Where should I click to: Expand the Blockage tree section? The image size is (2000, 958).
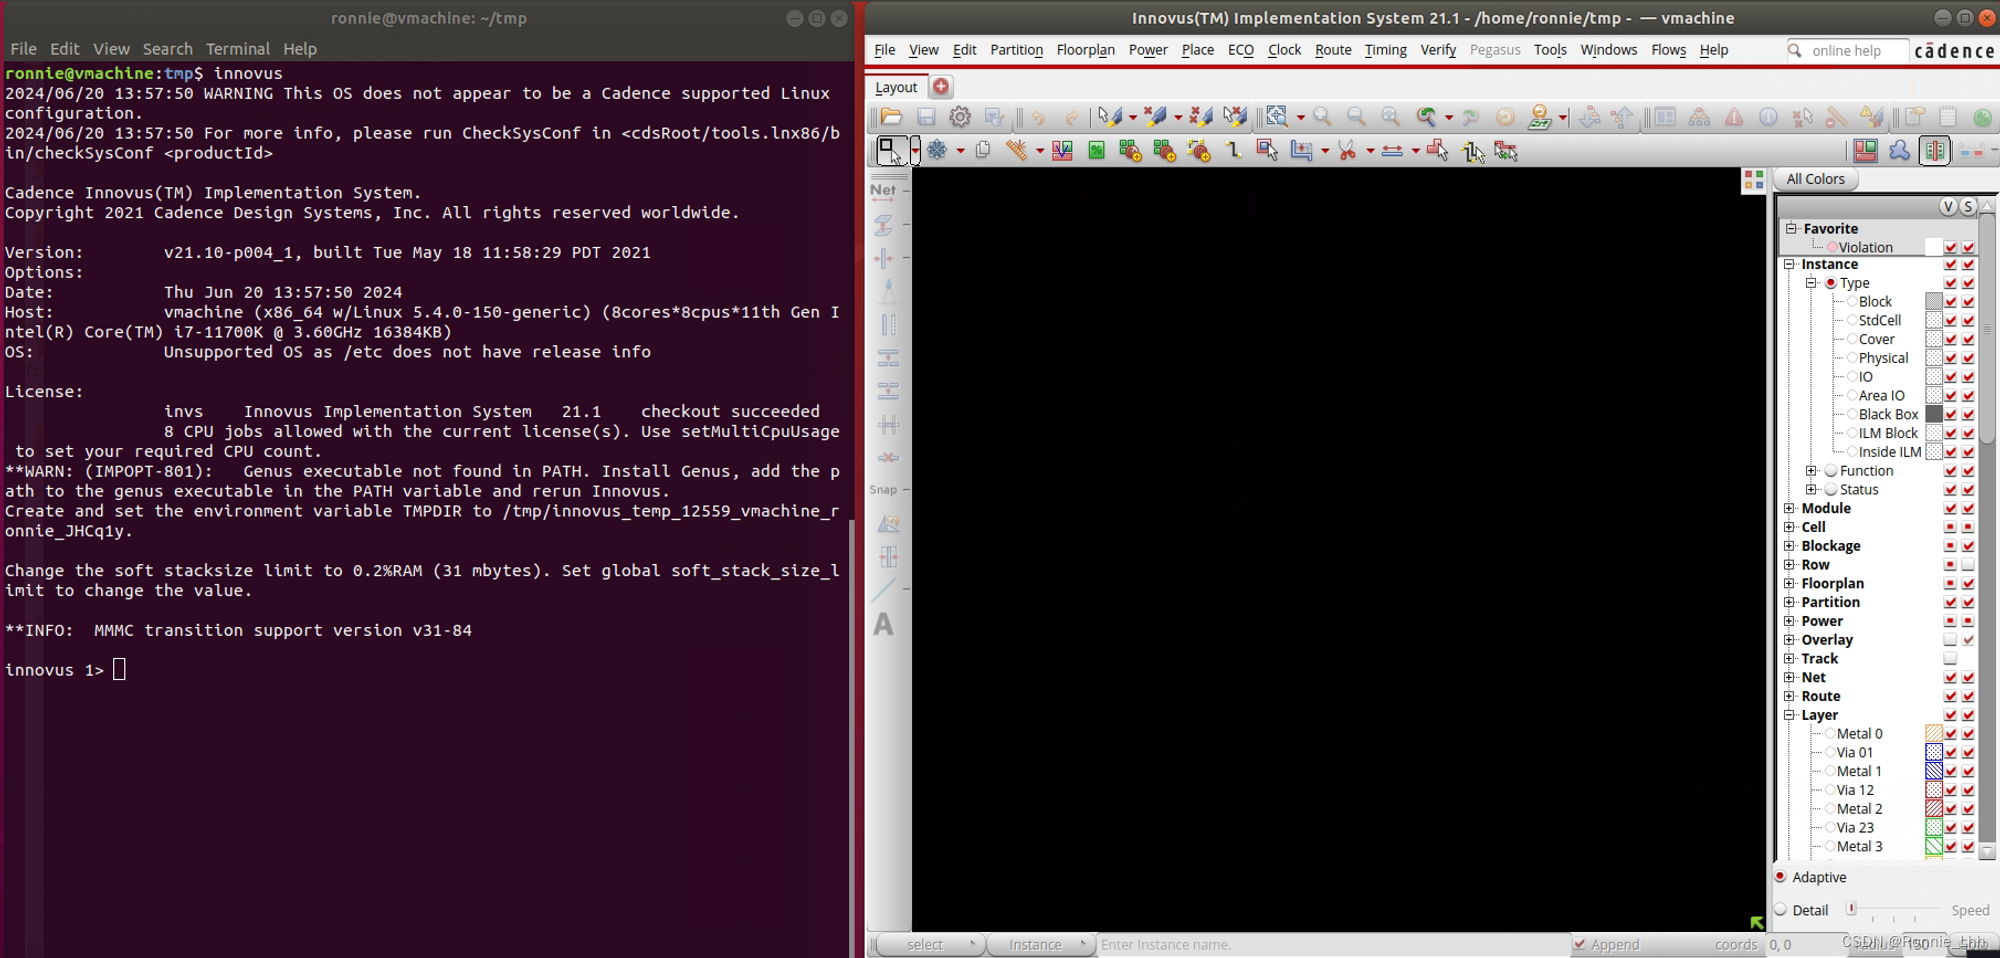click(1789, 546)
